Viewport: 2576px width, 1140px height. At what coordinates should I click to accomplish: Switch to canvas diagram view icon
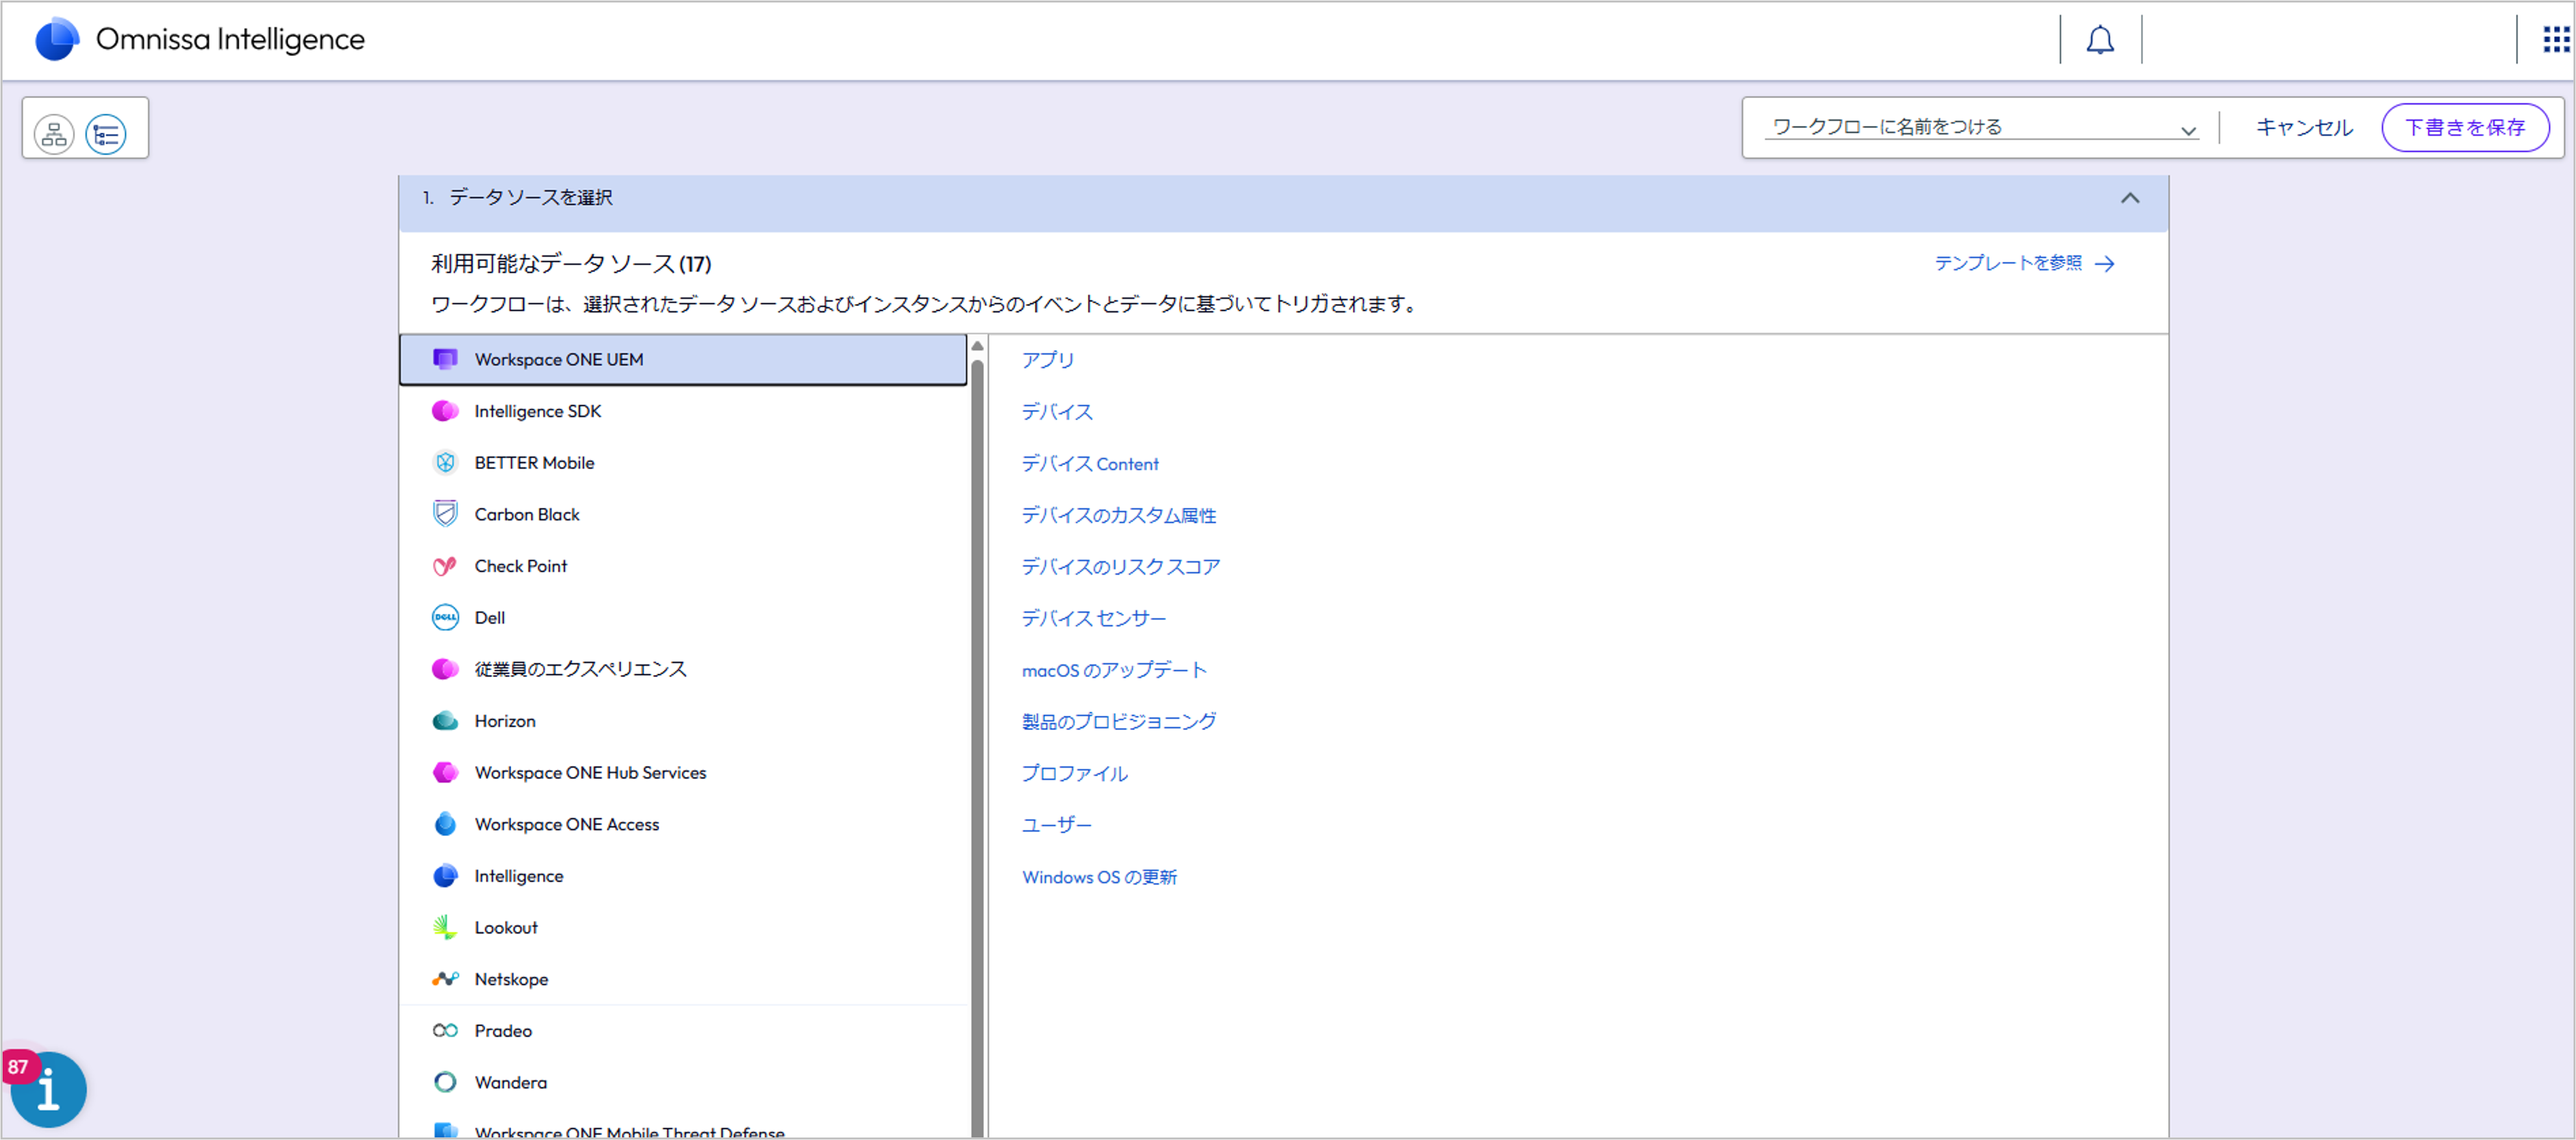tap(54, 134)
